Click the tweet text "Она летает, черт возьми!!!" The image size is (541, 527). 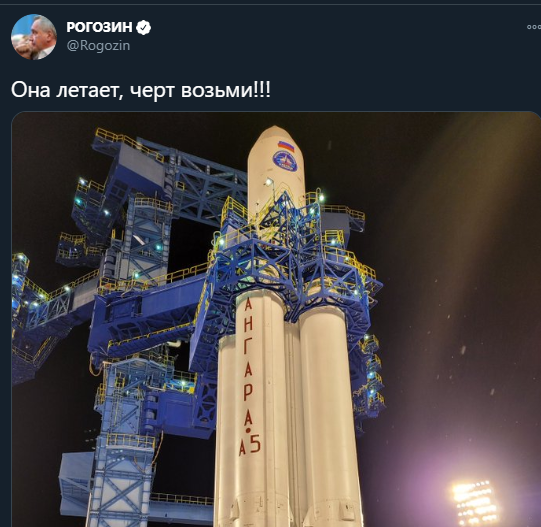141,90
